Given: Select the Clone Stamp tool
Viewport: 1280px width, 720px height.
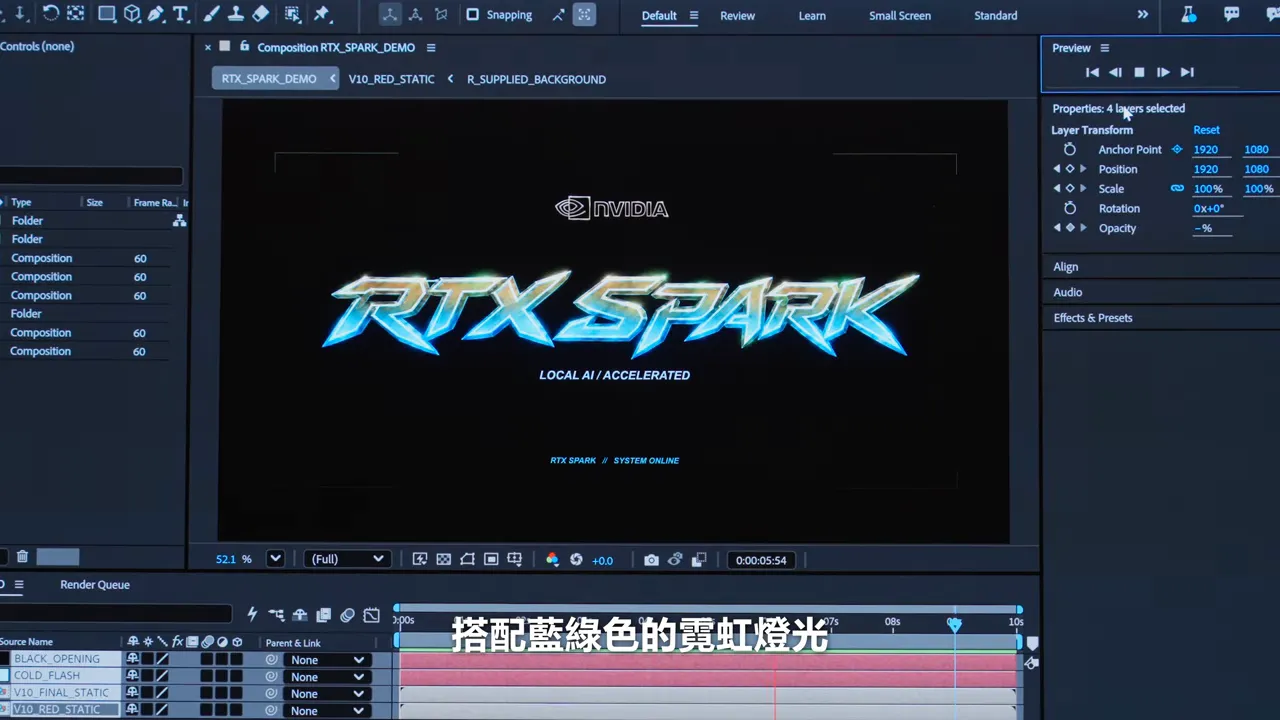Looking at the screenshot, I should pos(235,14).
